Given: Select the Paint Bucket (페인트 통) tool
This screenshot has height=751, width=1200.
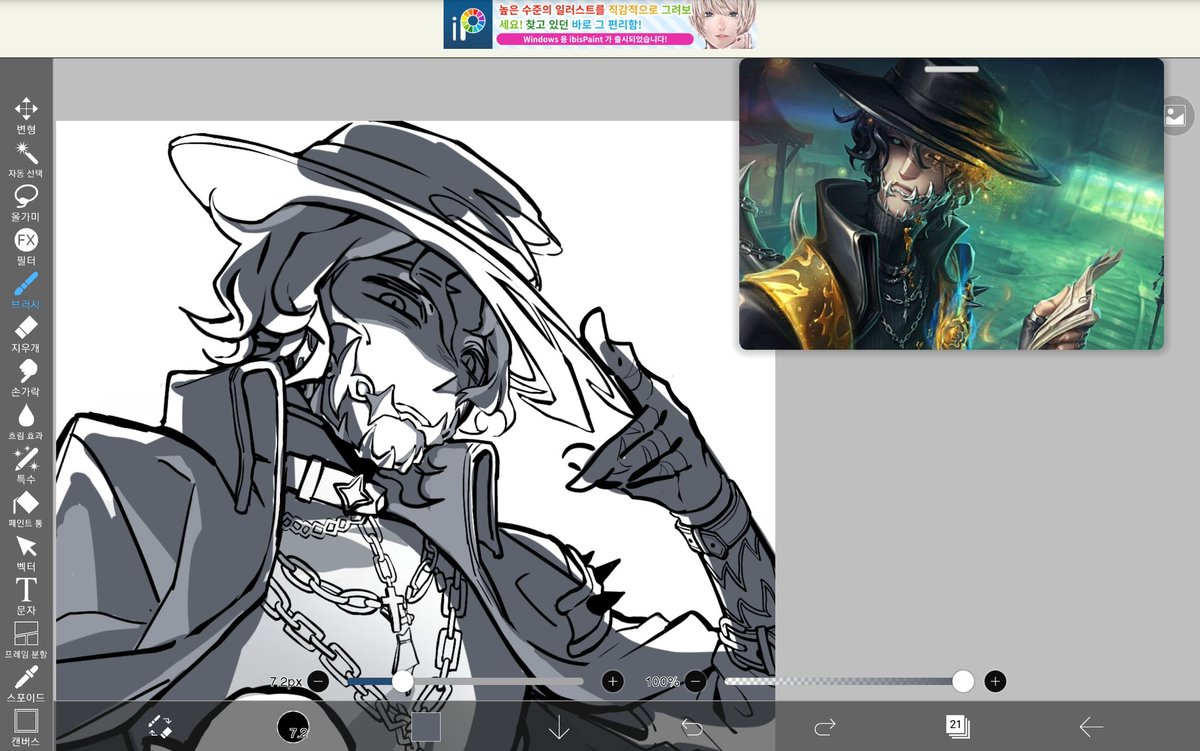Looking at the screenshot, I should pyautogui.click(x=26, y=509).
